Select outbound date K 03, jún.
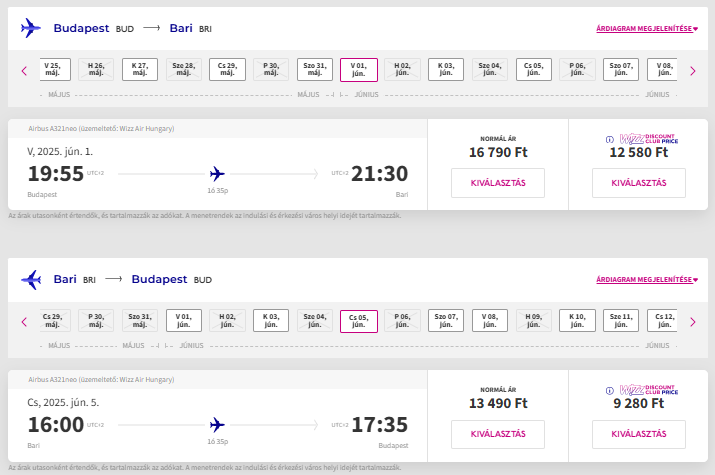This screenshot has width=715, height=475. 446,70
